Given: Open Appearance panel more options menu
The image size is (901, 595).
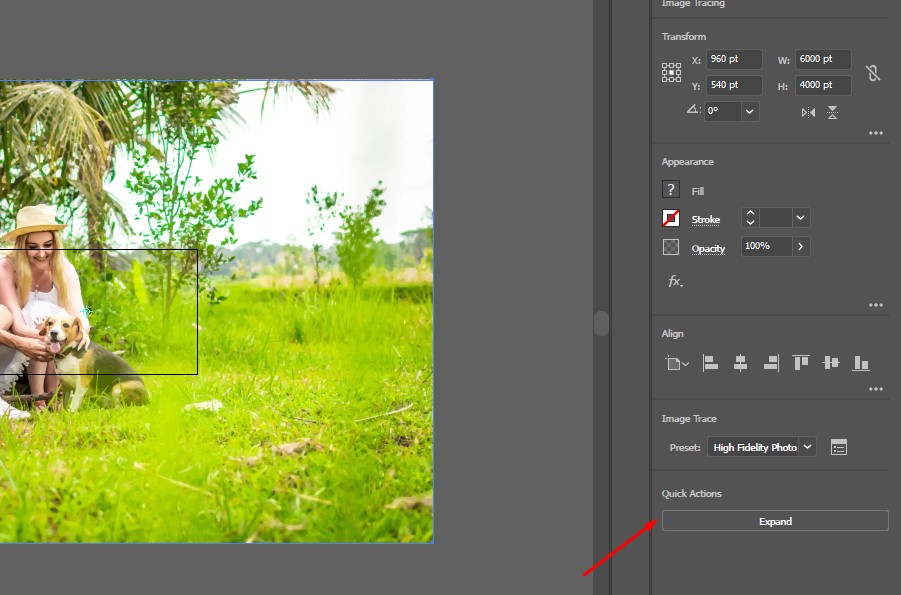Looking at the screenshot, I should (876, 305).
